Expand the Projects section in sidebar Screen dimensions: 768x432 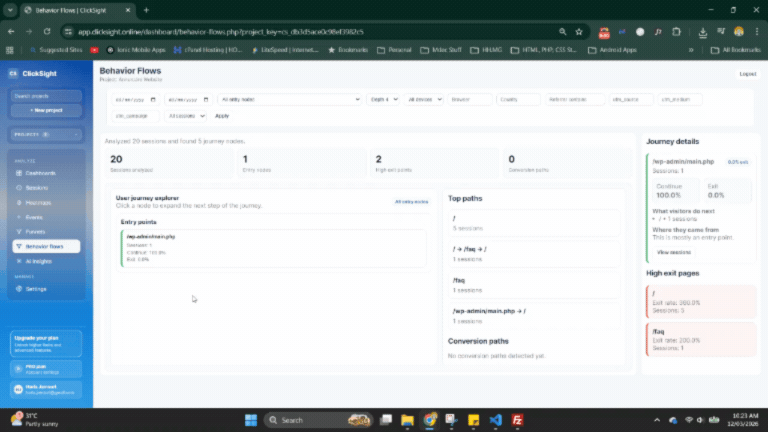(x=46, y=134)
